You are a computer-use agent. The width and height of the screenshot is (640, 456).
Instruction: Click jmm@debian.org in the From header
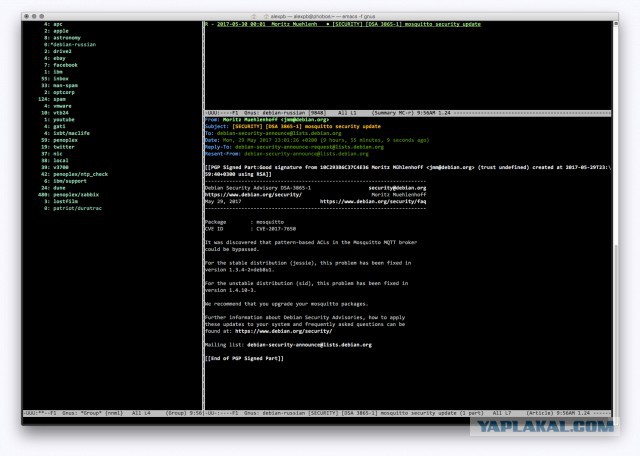coord(304,120)
